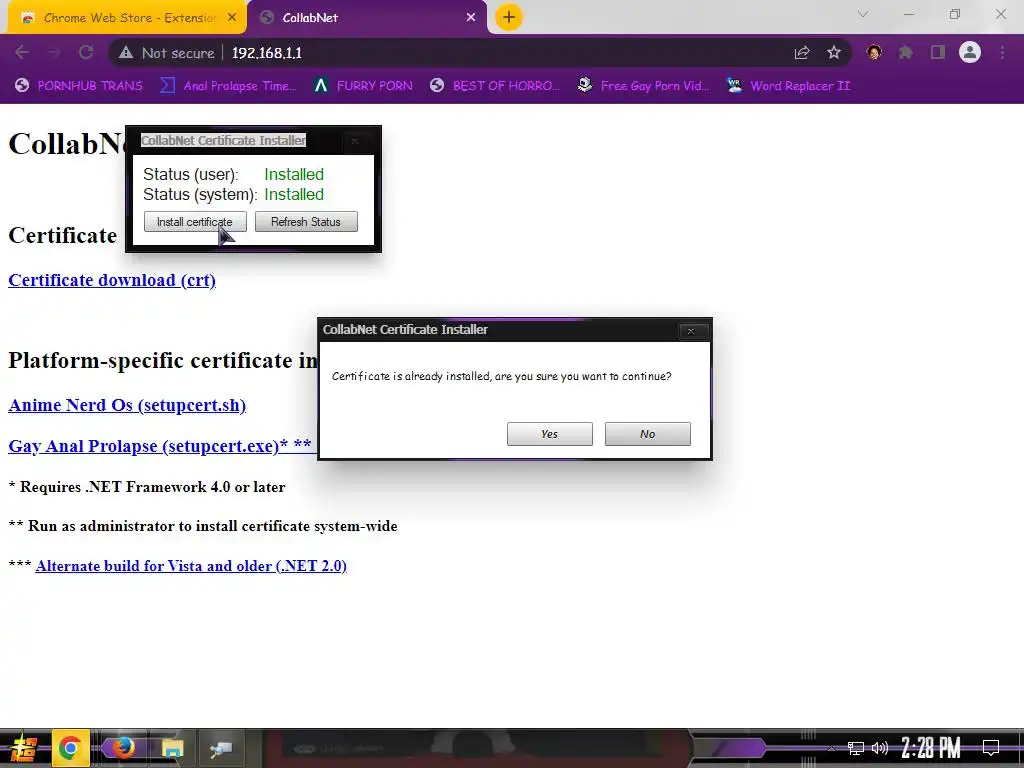Click the certificate installer app taskbar icon

point(221,748)
